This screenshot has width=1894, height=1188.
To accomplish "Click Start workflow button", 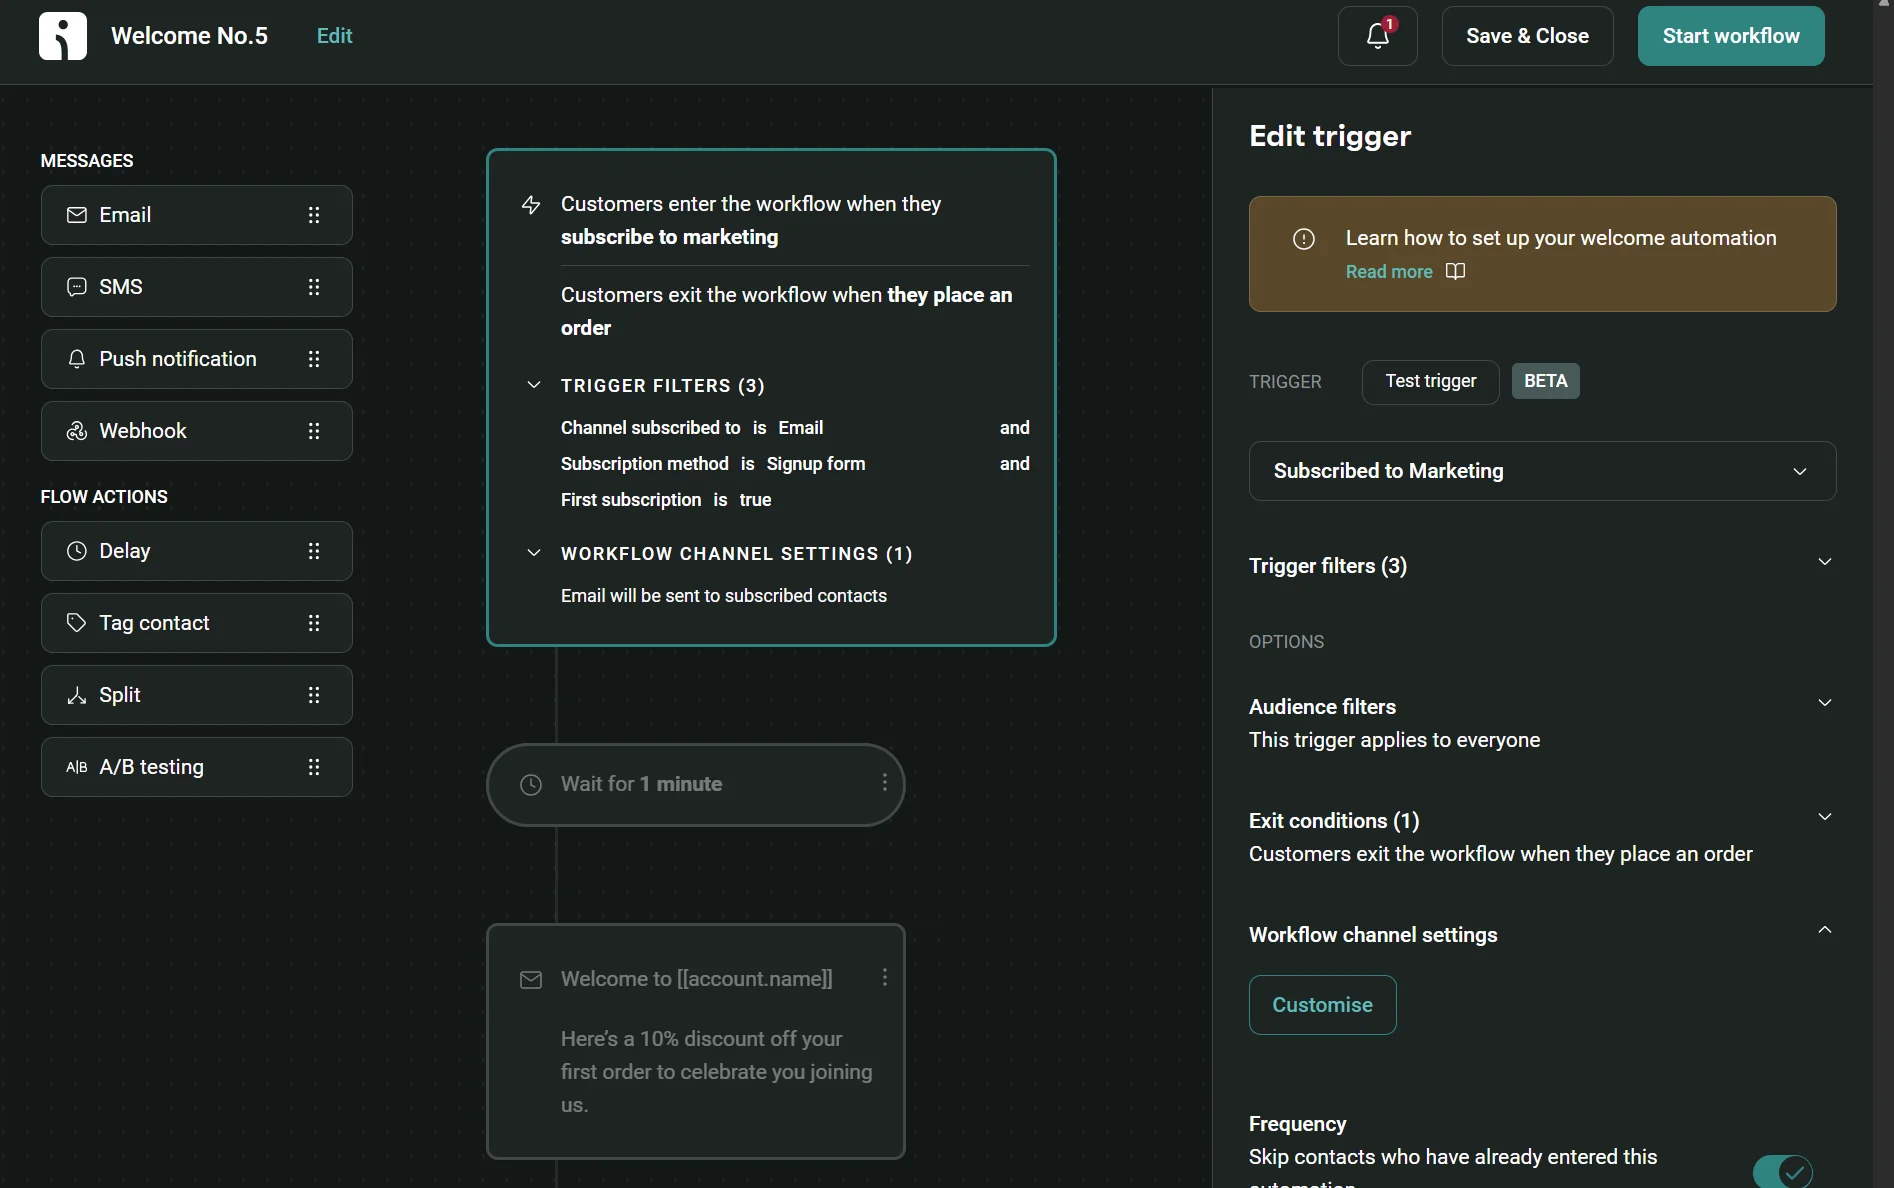I will [x=1730, y=36].
